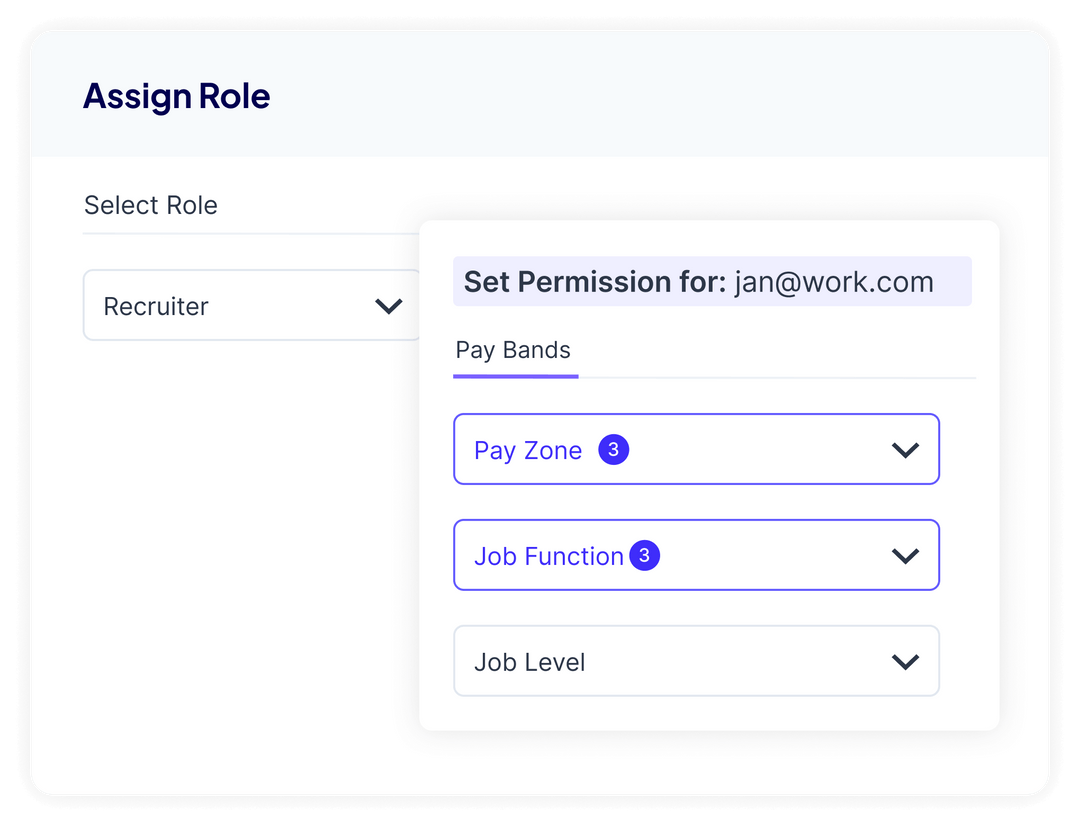
Task: Click the Job Function count badge
Action: 645,555
